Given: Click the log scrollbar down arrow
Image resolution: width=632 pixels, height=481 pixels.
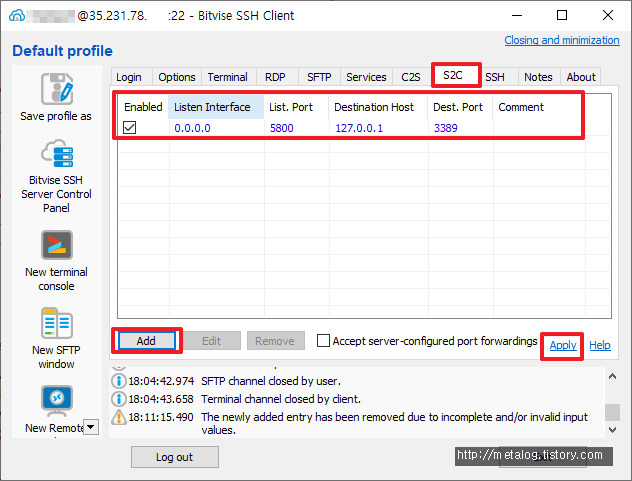Looking at the screenshot, I should 612,430.
